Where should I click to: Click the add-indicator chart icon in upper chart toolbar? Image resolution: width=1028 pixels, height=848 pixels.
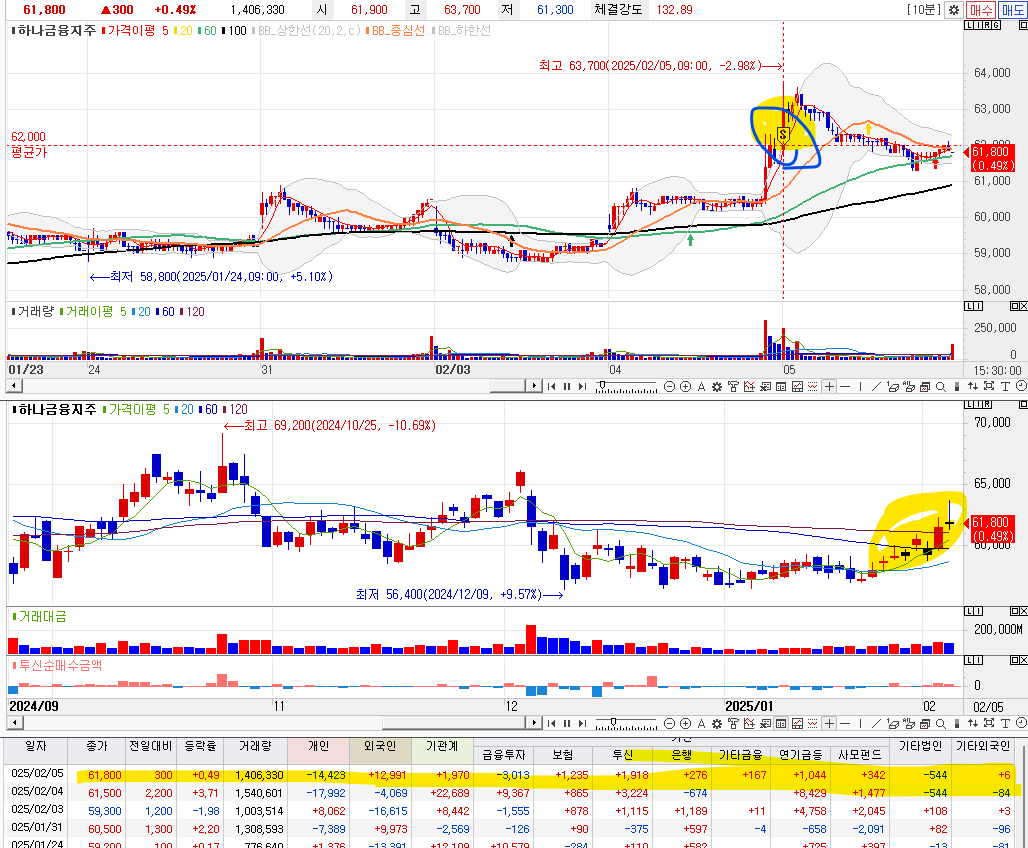[749, 387]
